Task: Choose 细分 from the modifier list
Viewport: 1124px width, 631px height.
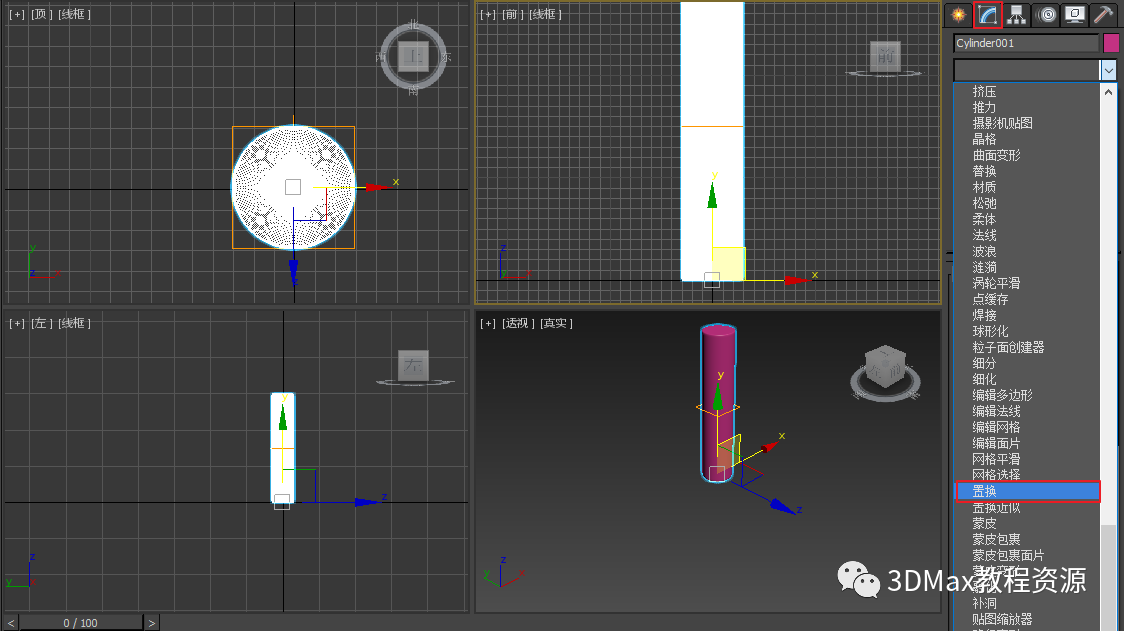Action: click(x=984, y=363)
